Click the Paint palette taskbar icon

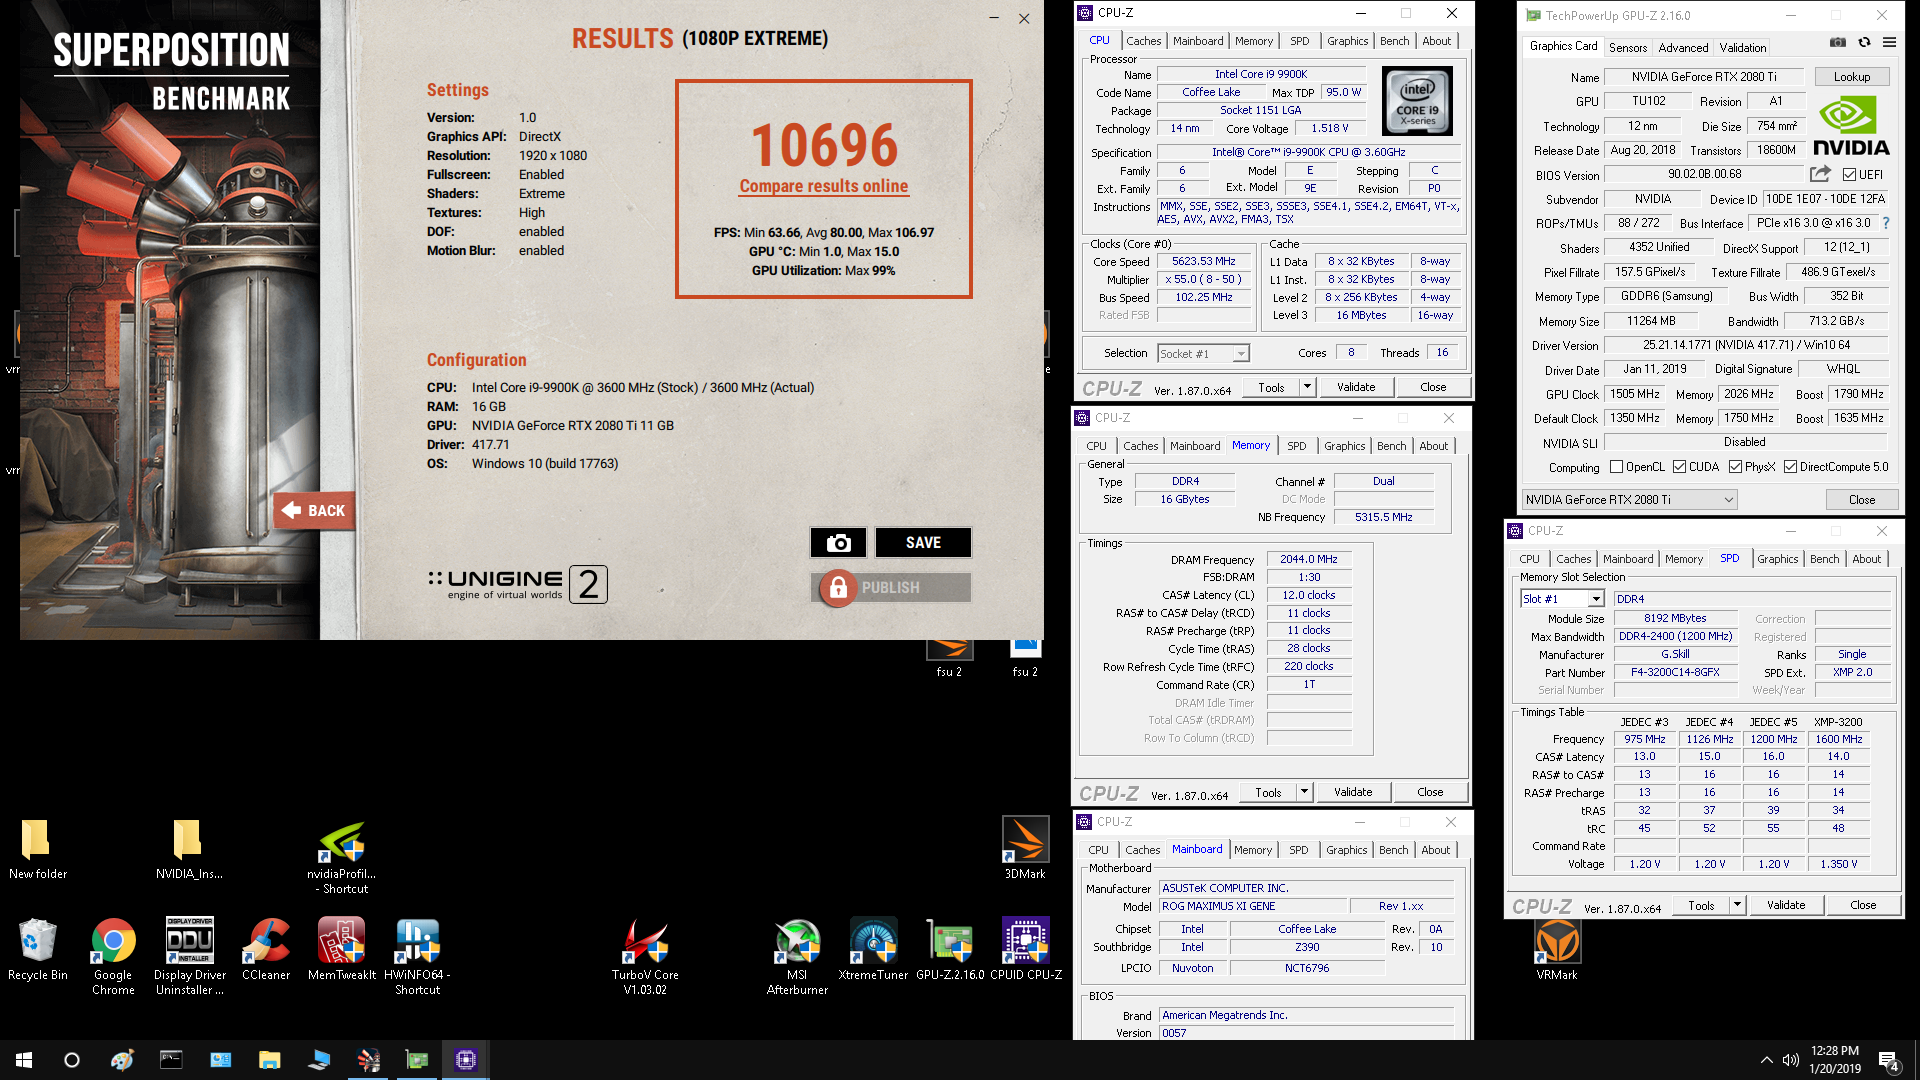(122, 1060)
